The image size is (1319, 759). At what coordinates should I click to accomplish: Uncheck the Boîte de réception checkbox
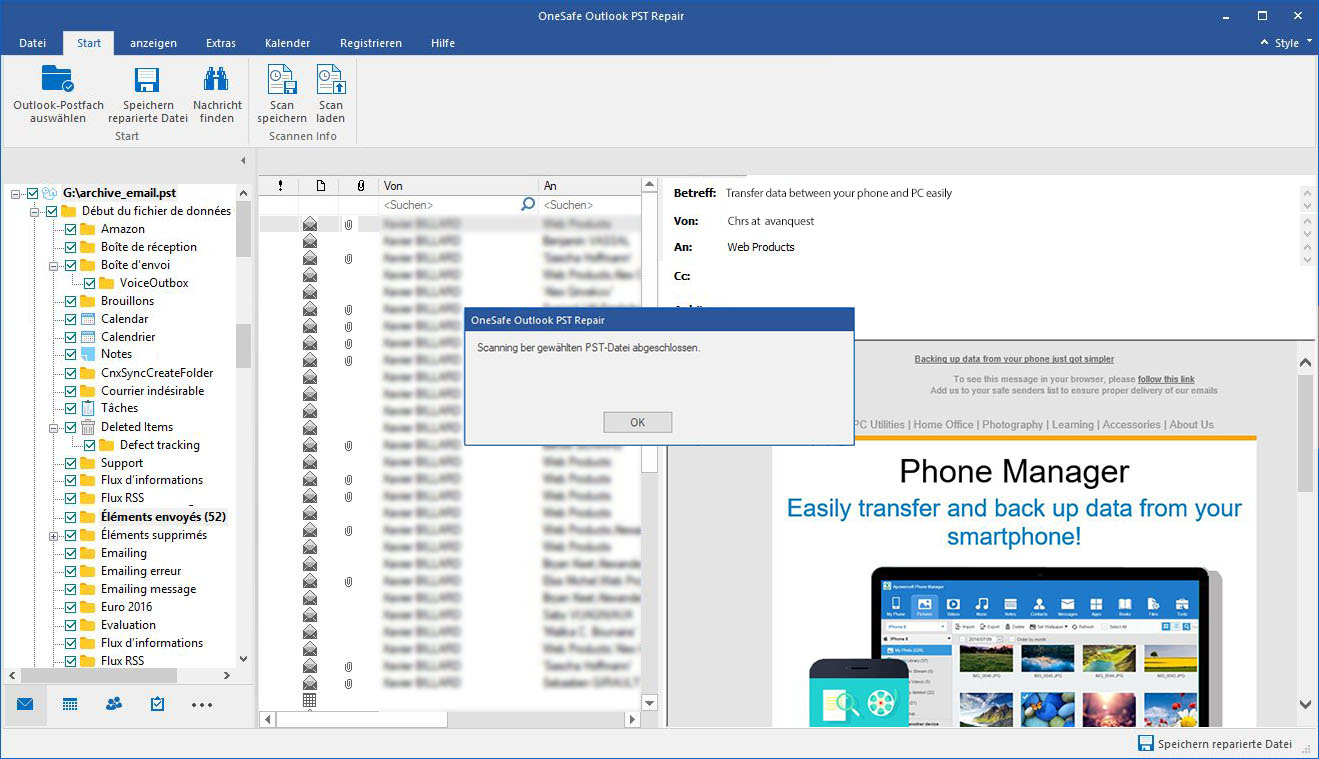pos(71,247)
